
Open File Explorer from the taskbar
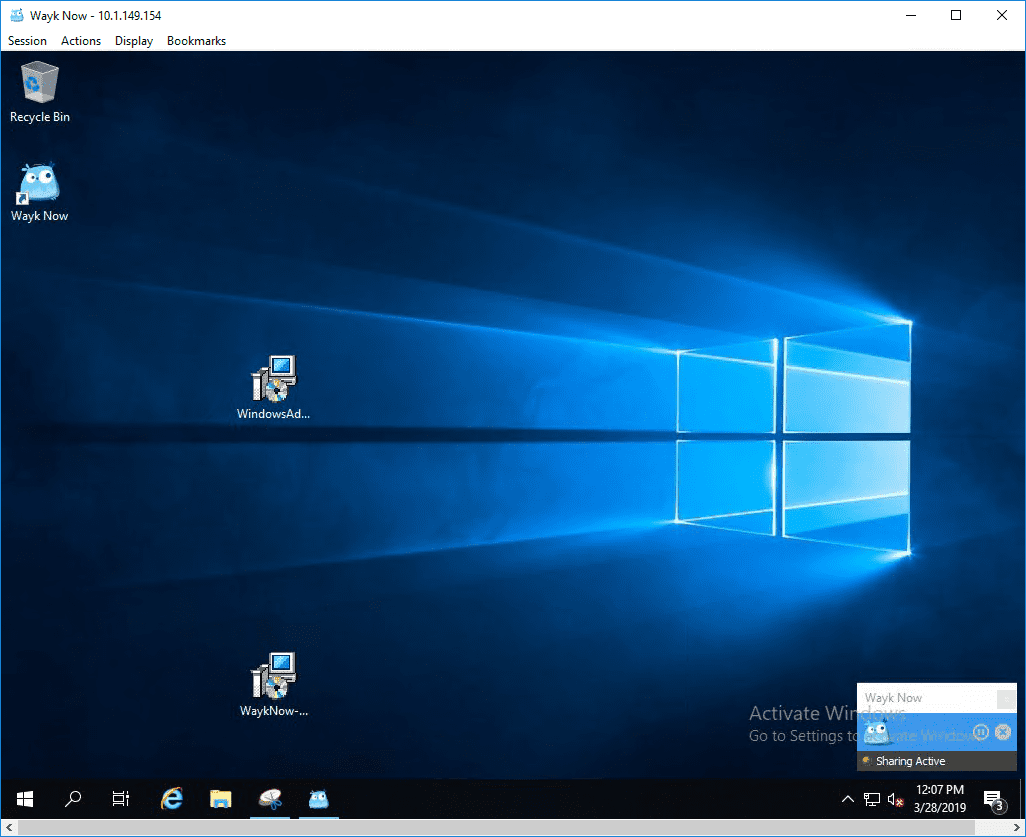pyautogui.click(x=221, y=798)
